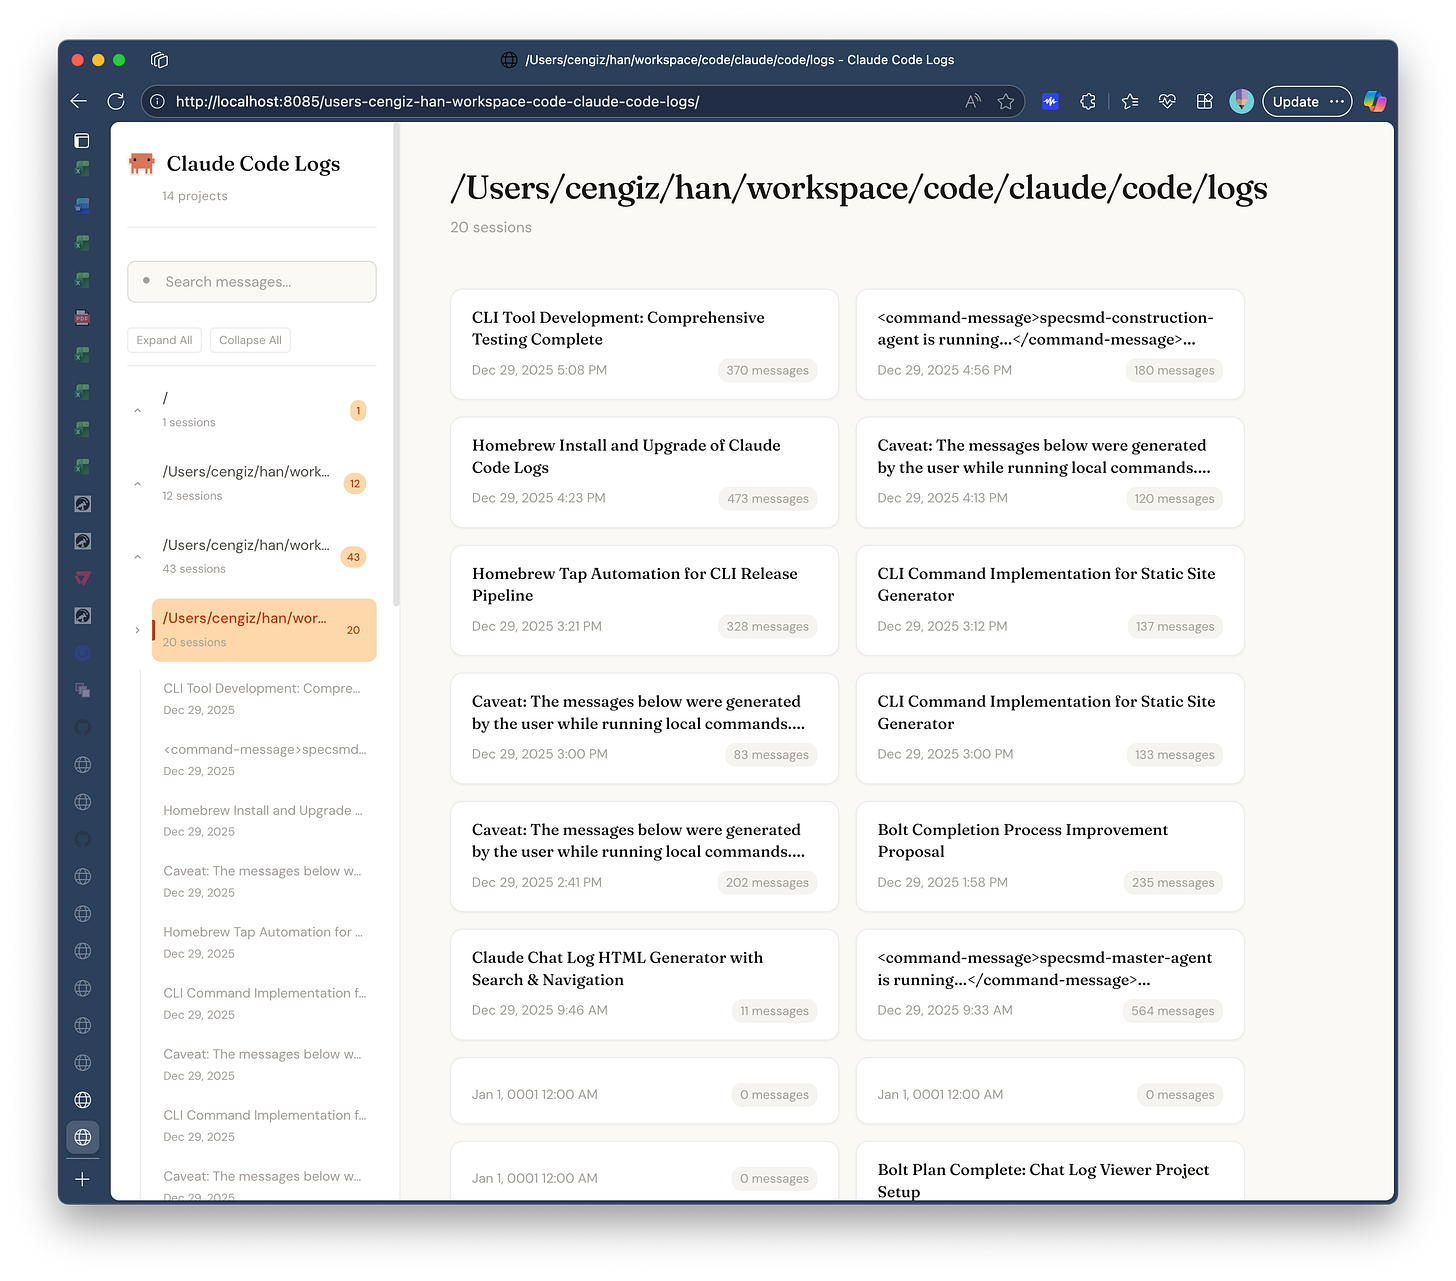
Task: Launch the Copilot icon in the toolbar
Action: (x=1375, y=101)
